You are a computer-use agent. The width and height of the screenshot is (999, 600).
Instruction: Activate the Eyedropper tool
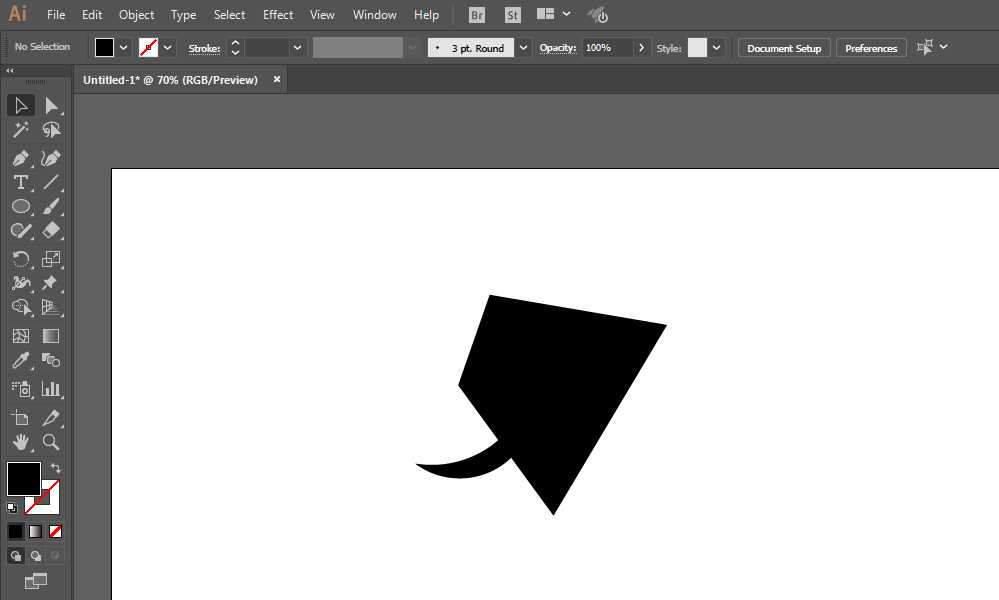point(20,361)
